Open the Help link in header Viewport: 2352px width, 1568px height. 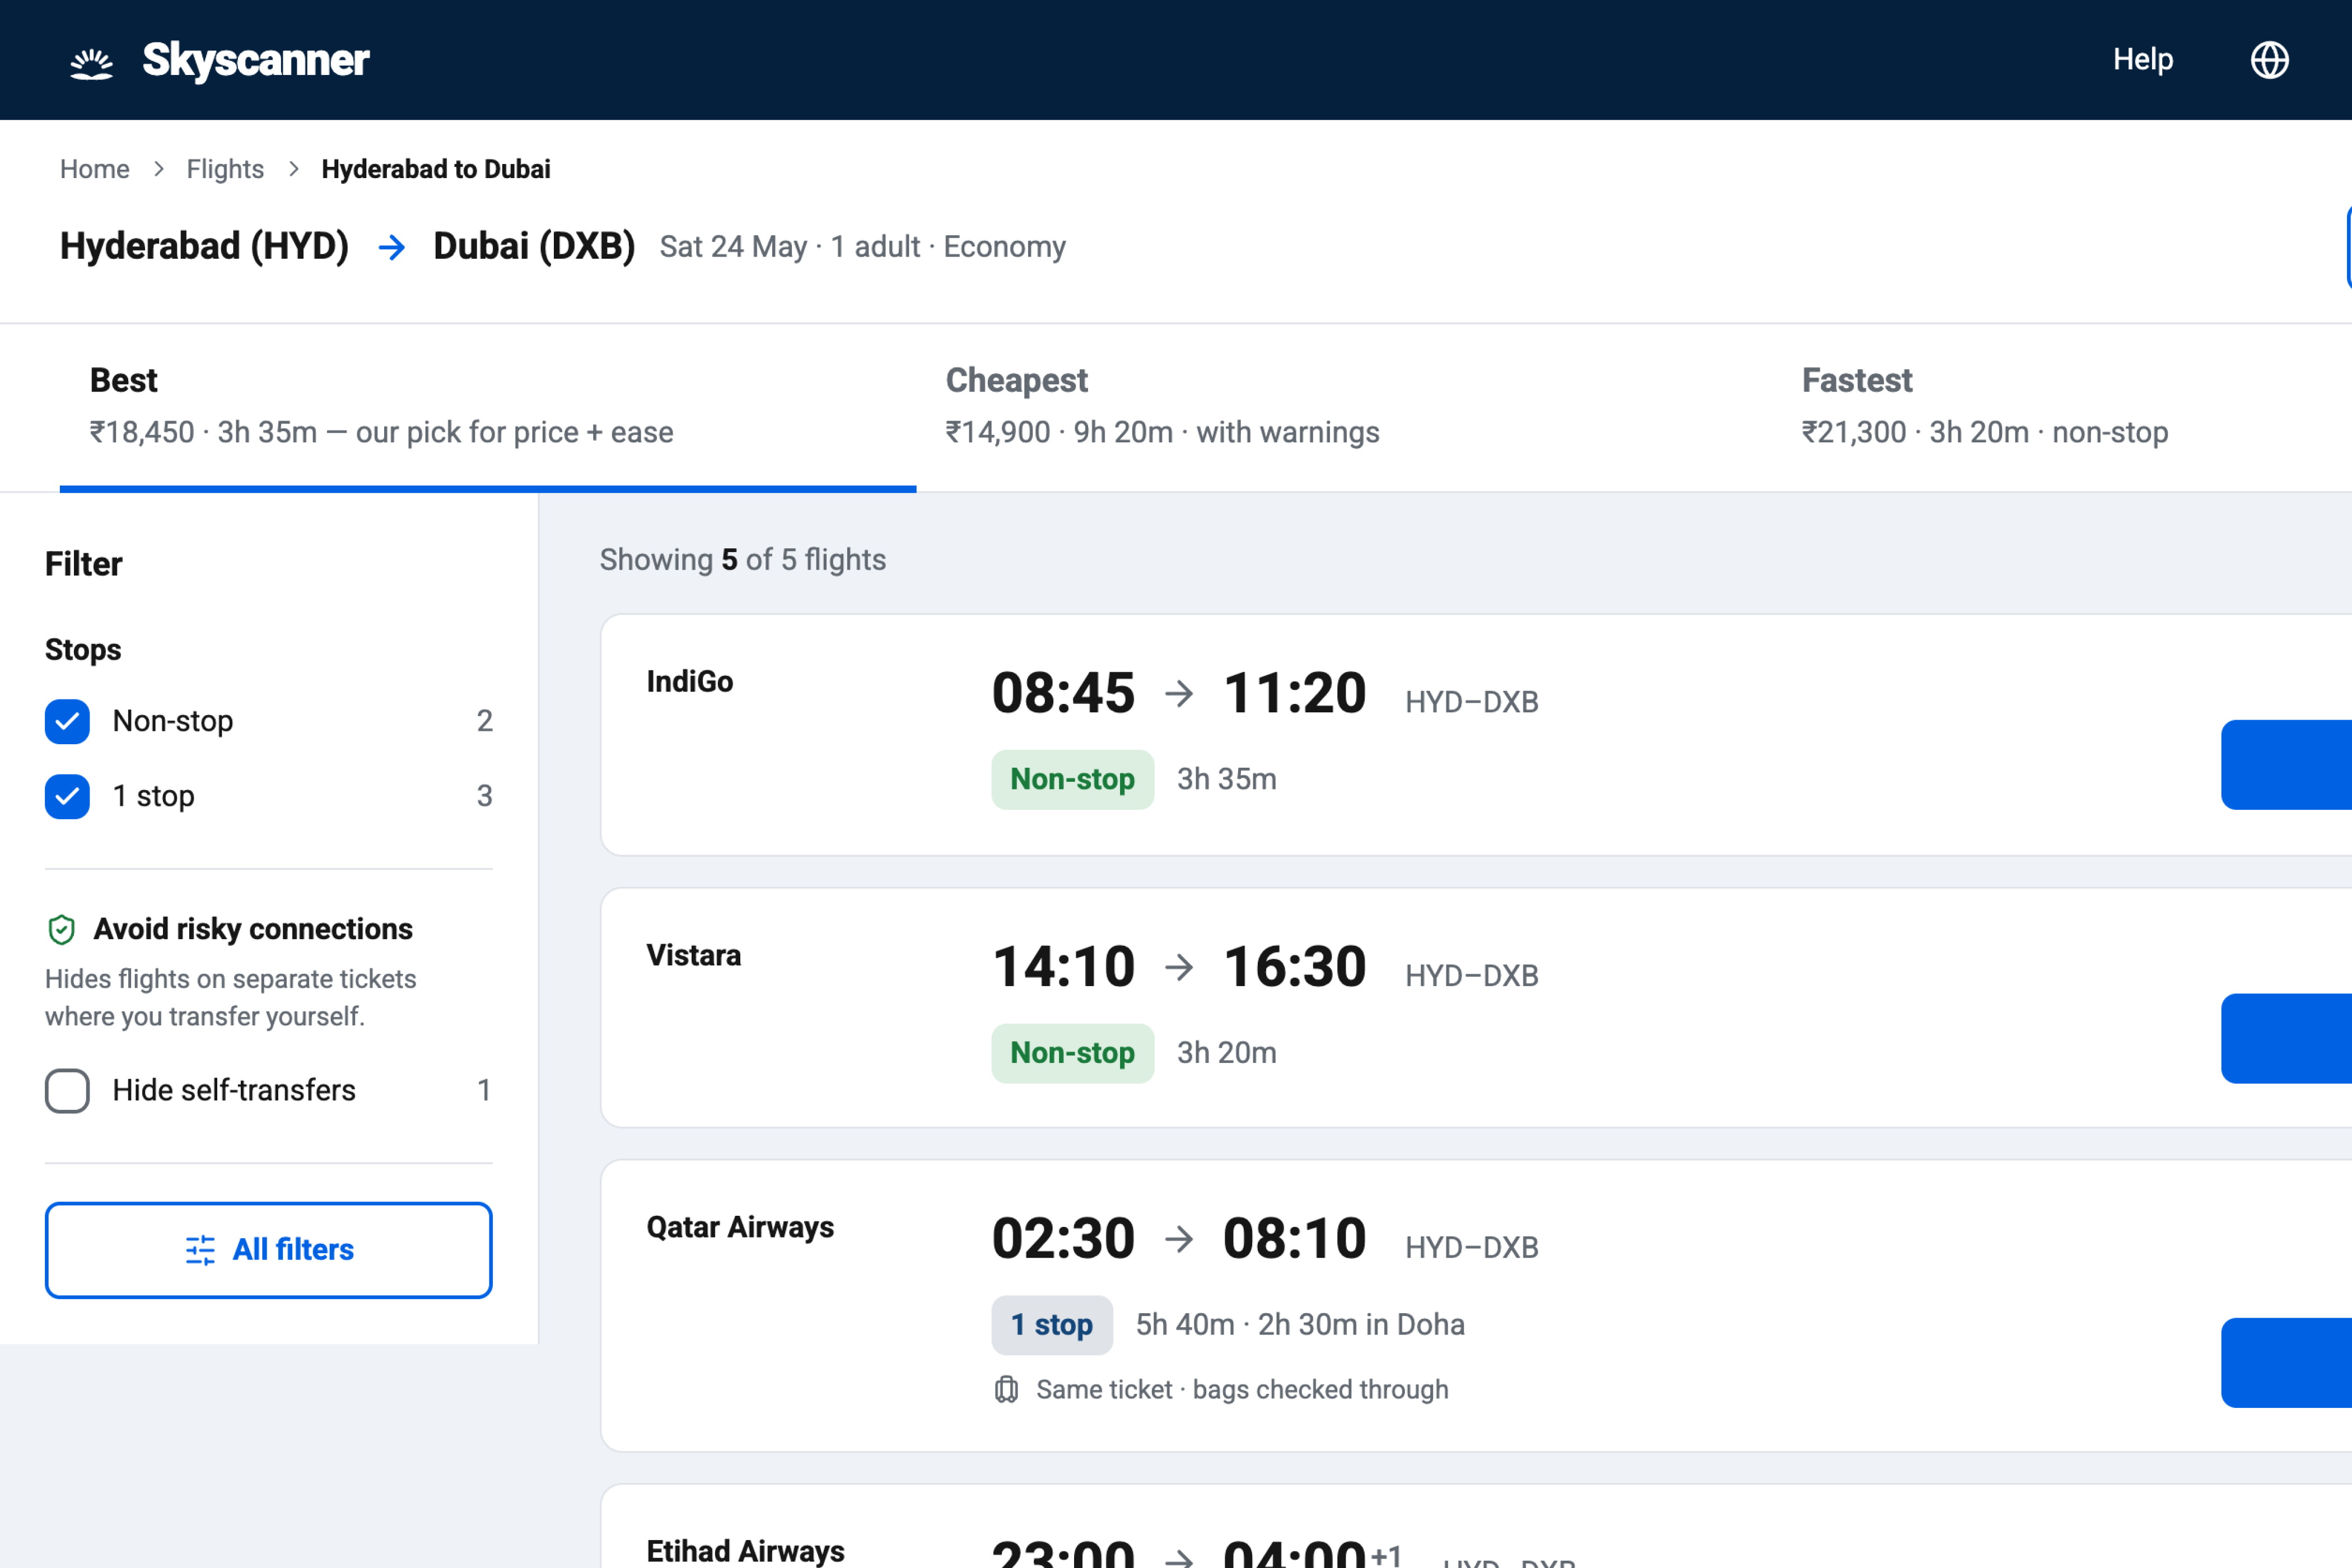click(2142, 59)
